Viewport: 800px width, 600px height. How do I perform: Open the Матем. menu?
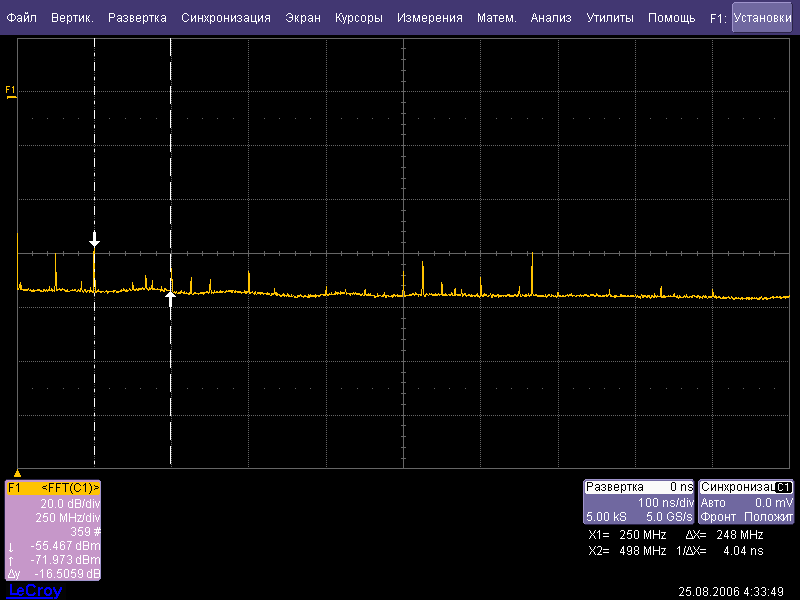pyautogui.click(x=497, y=18)
